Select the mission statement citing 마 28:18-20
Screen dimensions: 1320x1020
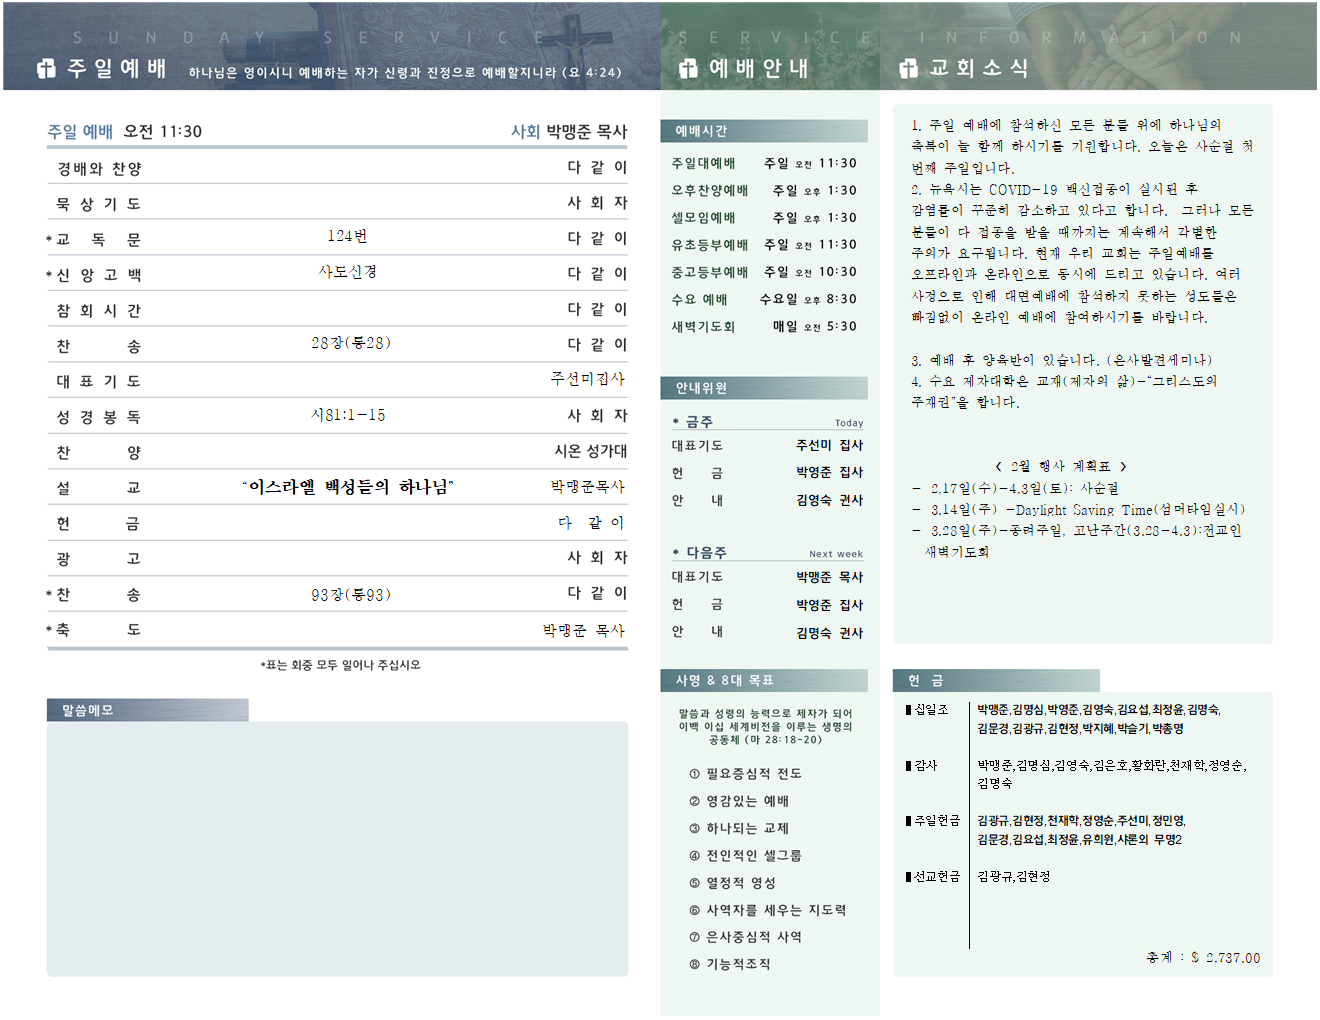tap(765, 727)
